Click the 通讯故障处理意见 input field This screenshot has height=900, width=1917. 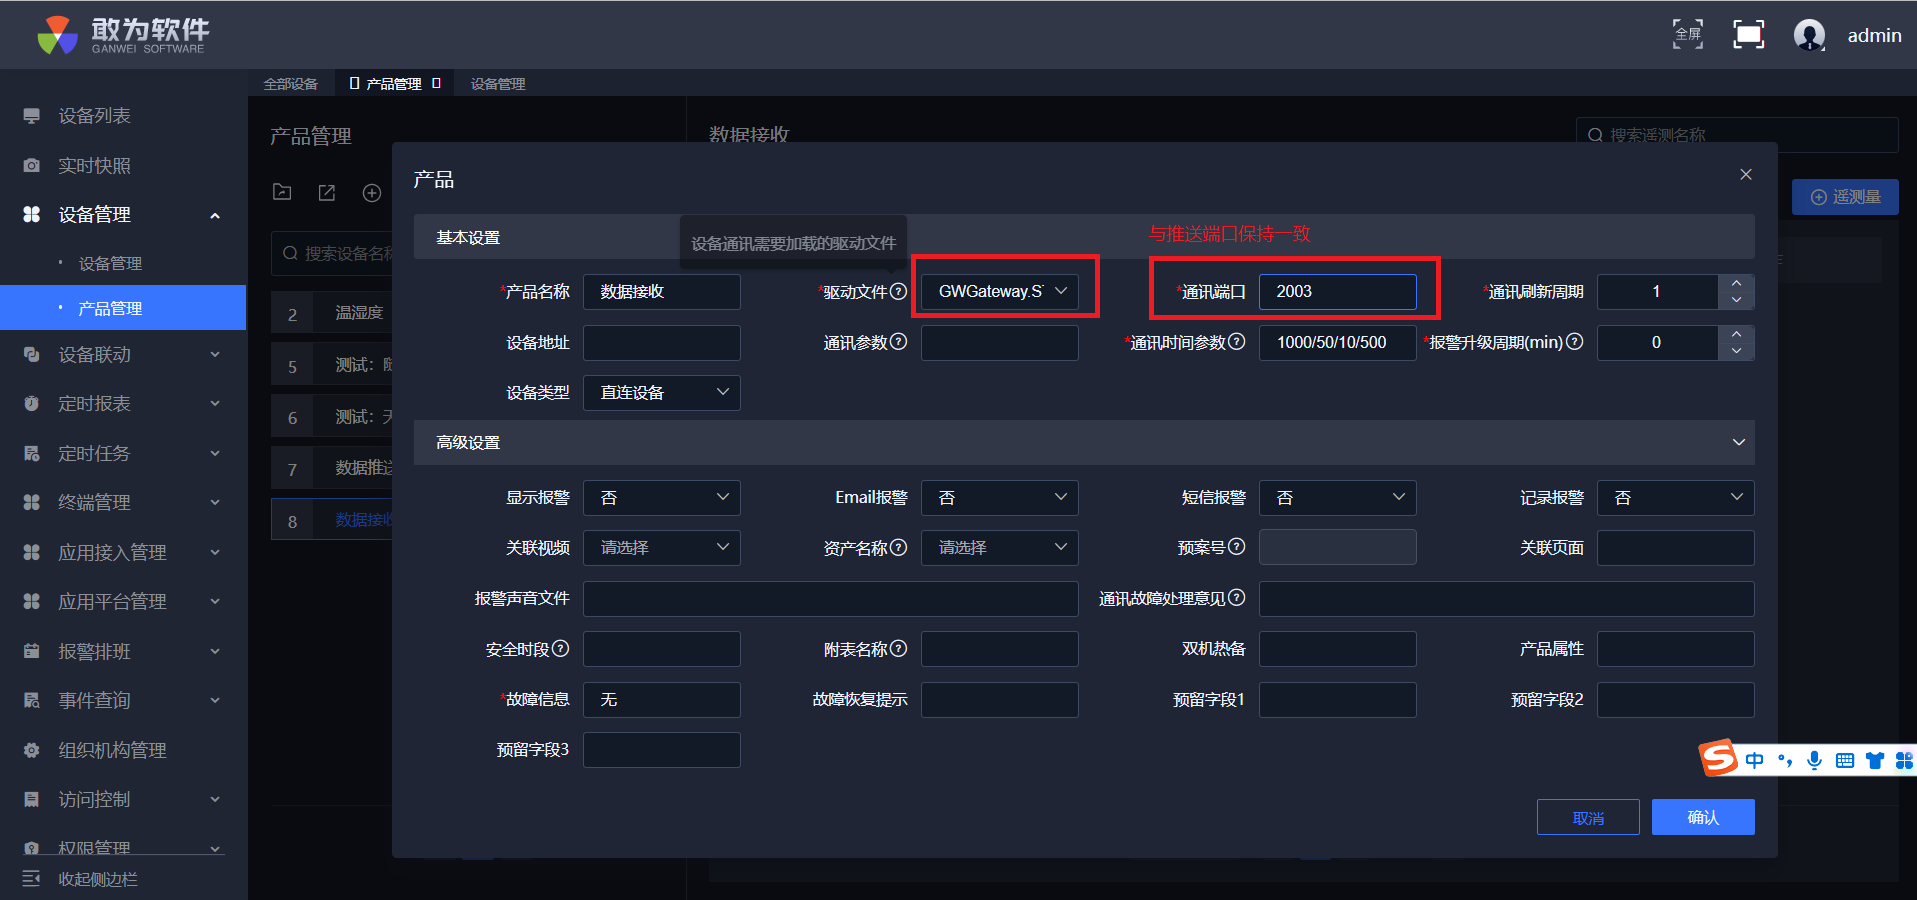(1507, 599)
